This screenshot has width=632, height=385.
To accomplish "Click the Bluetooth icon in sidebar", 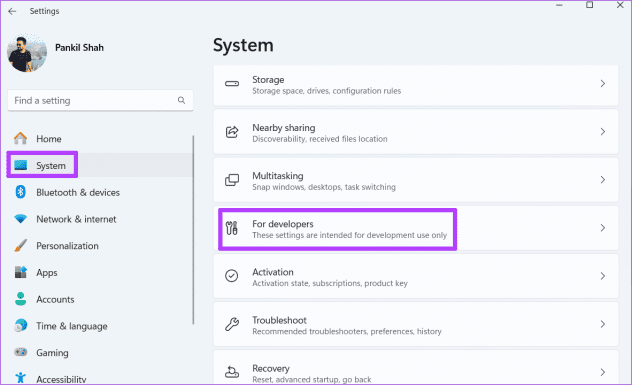I will 20,192.
